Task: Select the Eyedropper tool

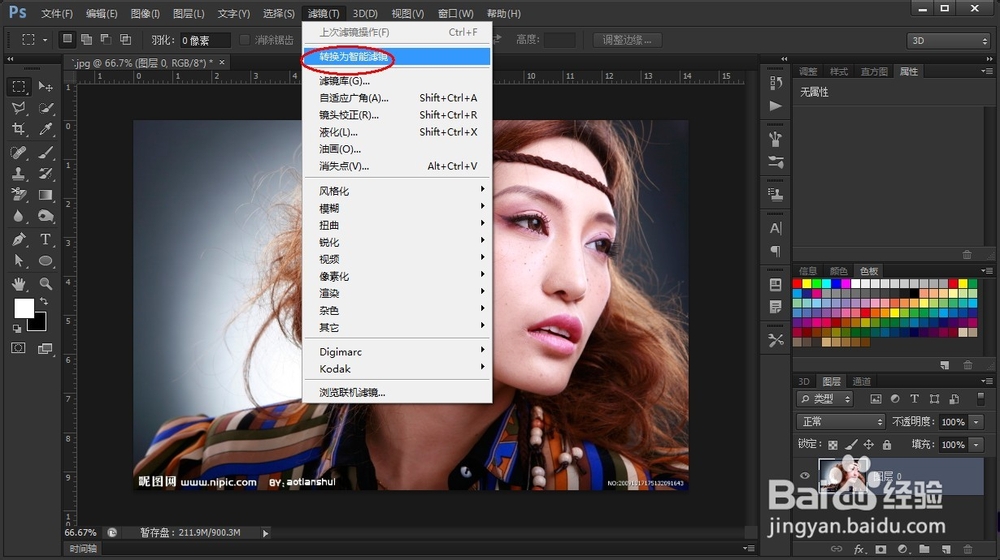Action: pos(46,130)
